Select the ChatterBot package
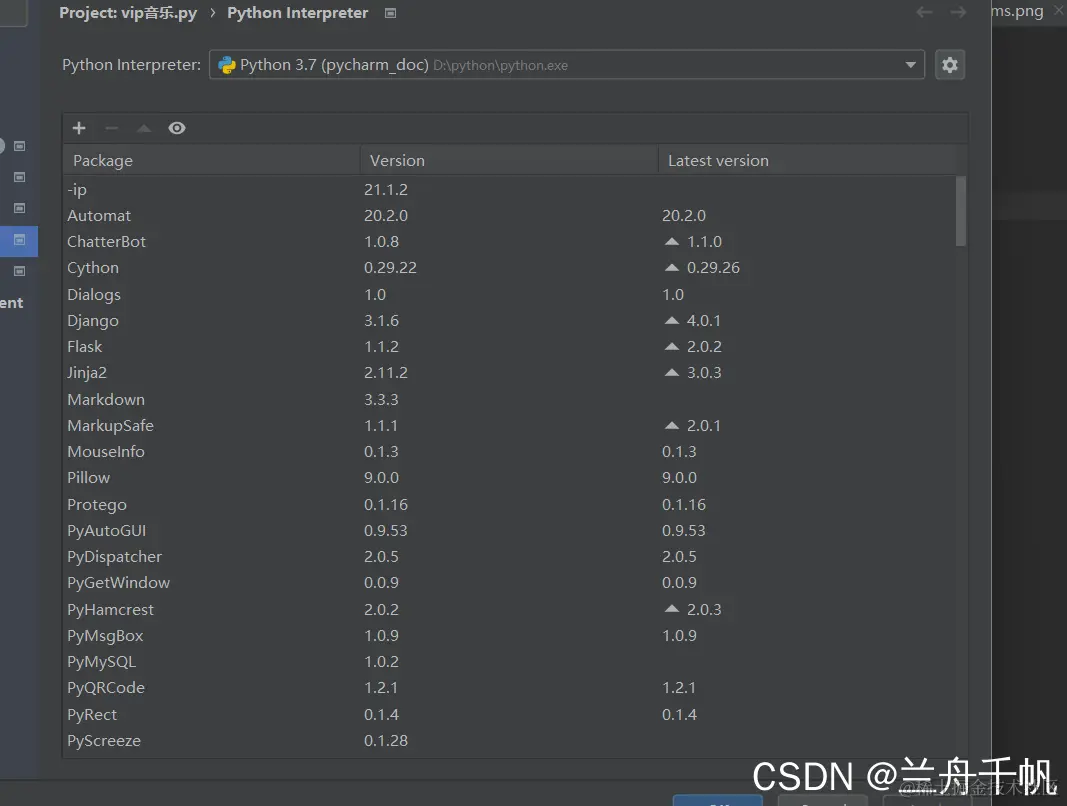The image size is (1067, 806). pos(509,242)
